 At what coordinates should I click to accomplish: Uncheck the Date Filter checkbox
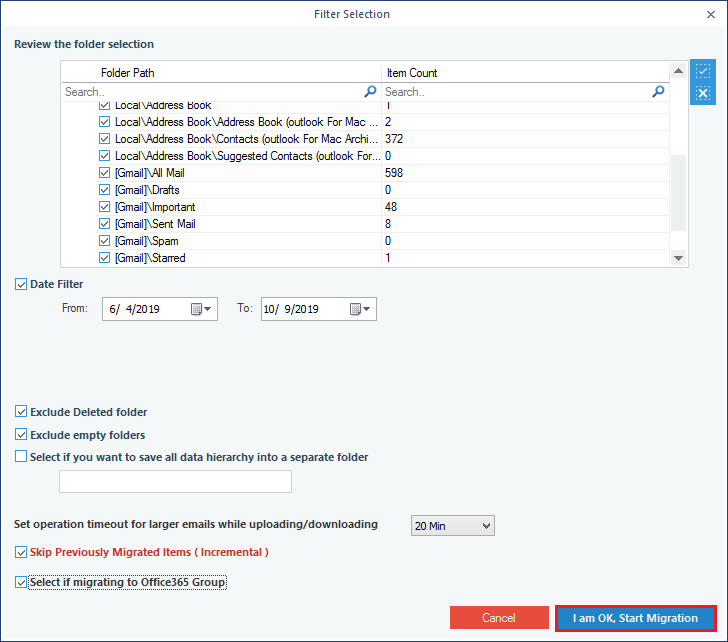click(x=22, y=284)
